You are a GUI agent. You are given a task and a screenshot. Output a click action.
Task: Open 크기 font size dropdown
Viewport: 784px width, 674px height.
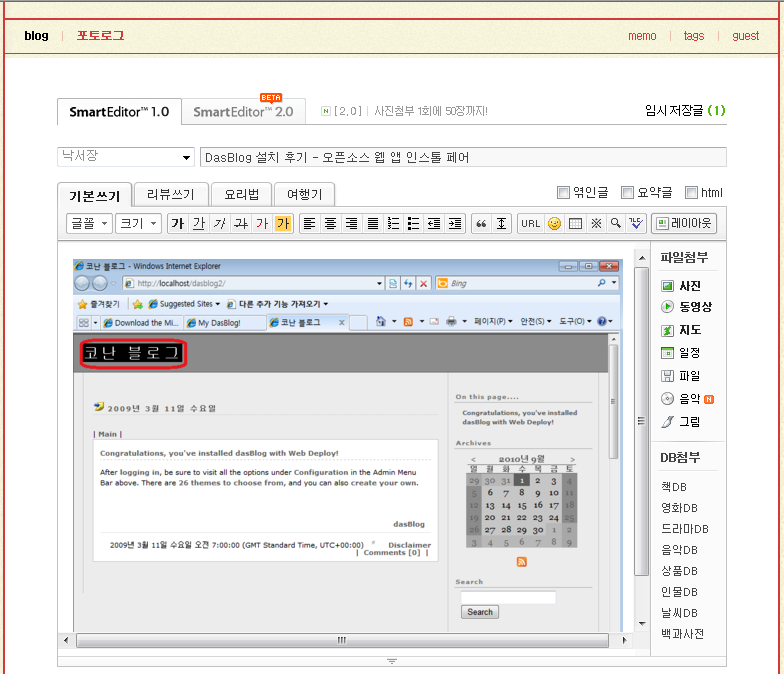coord(138,224)
